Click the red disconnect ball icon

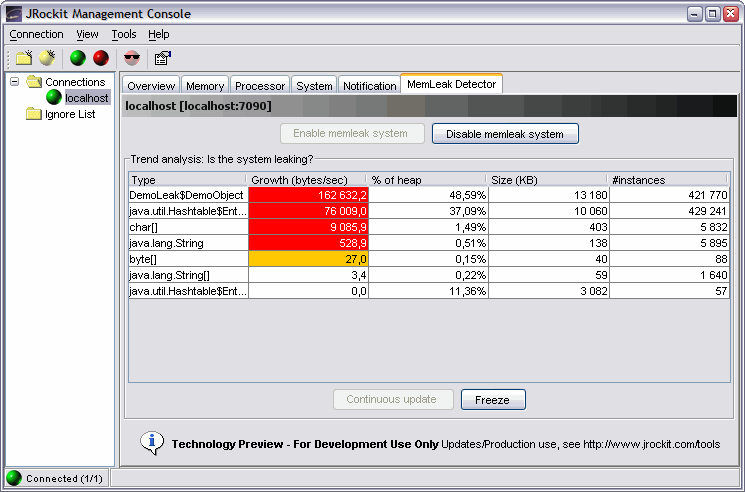(101, 58)
